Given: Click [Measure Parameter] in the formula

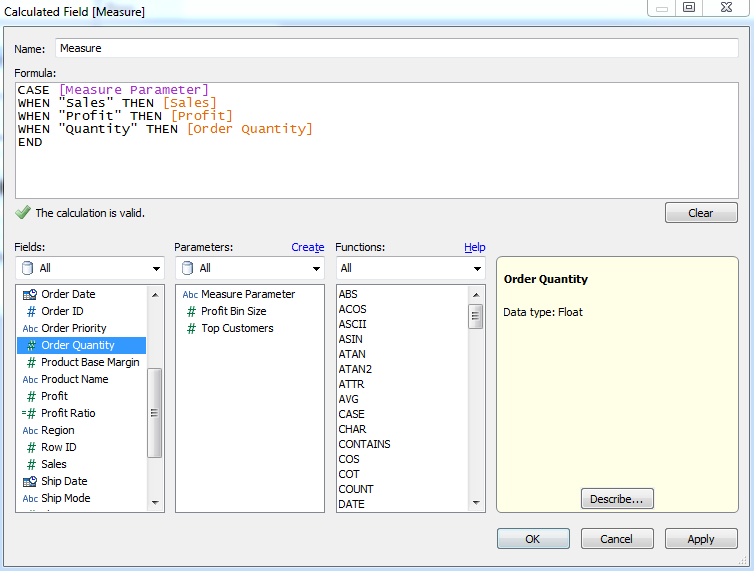Looking at the screenshot, I should [134, 90].
